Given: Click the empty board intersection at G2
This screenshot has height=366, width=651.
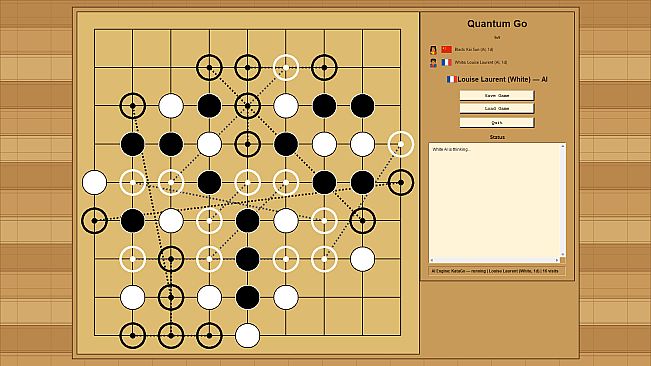Looking at the screenshot, I should (x=324, y=298).
